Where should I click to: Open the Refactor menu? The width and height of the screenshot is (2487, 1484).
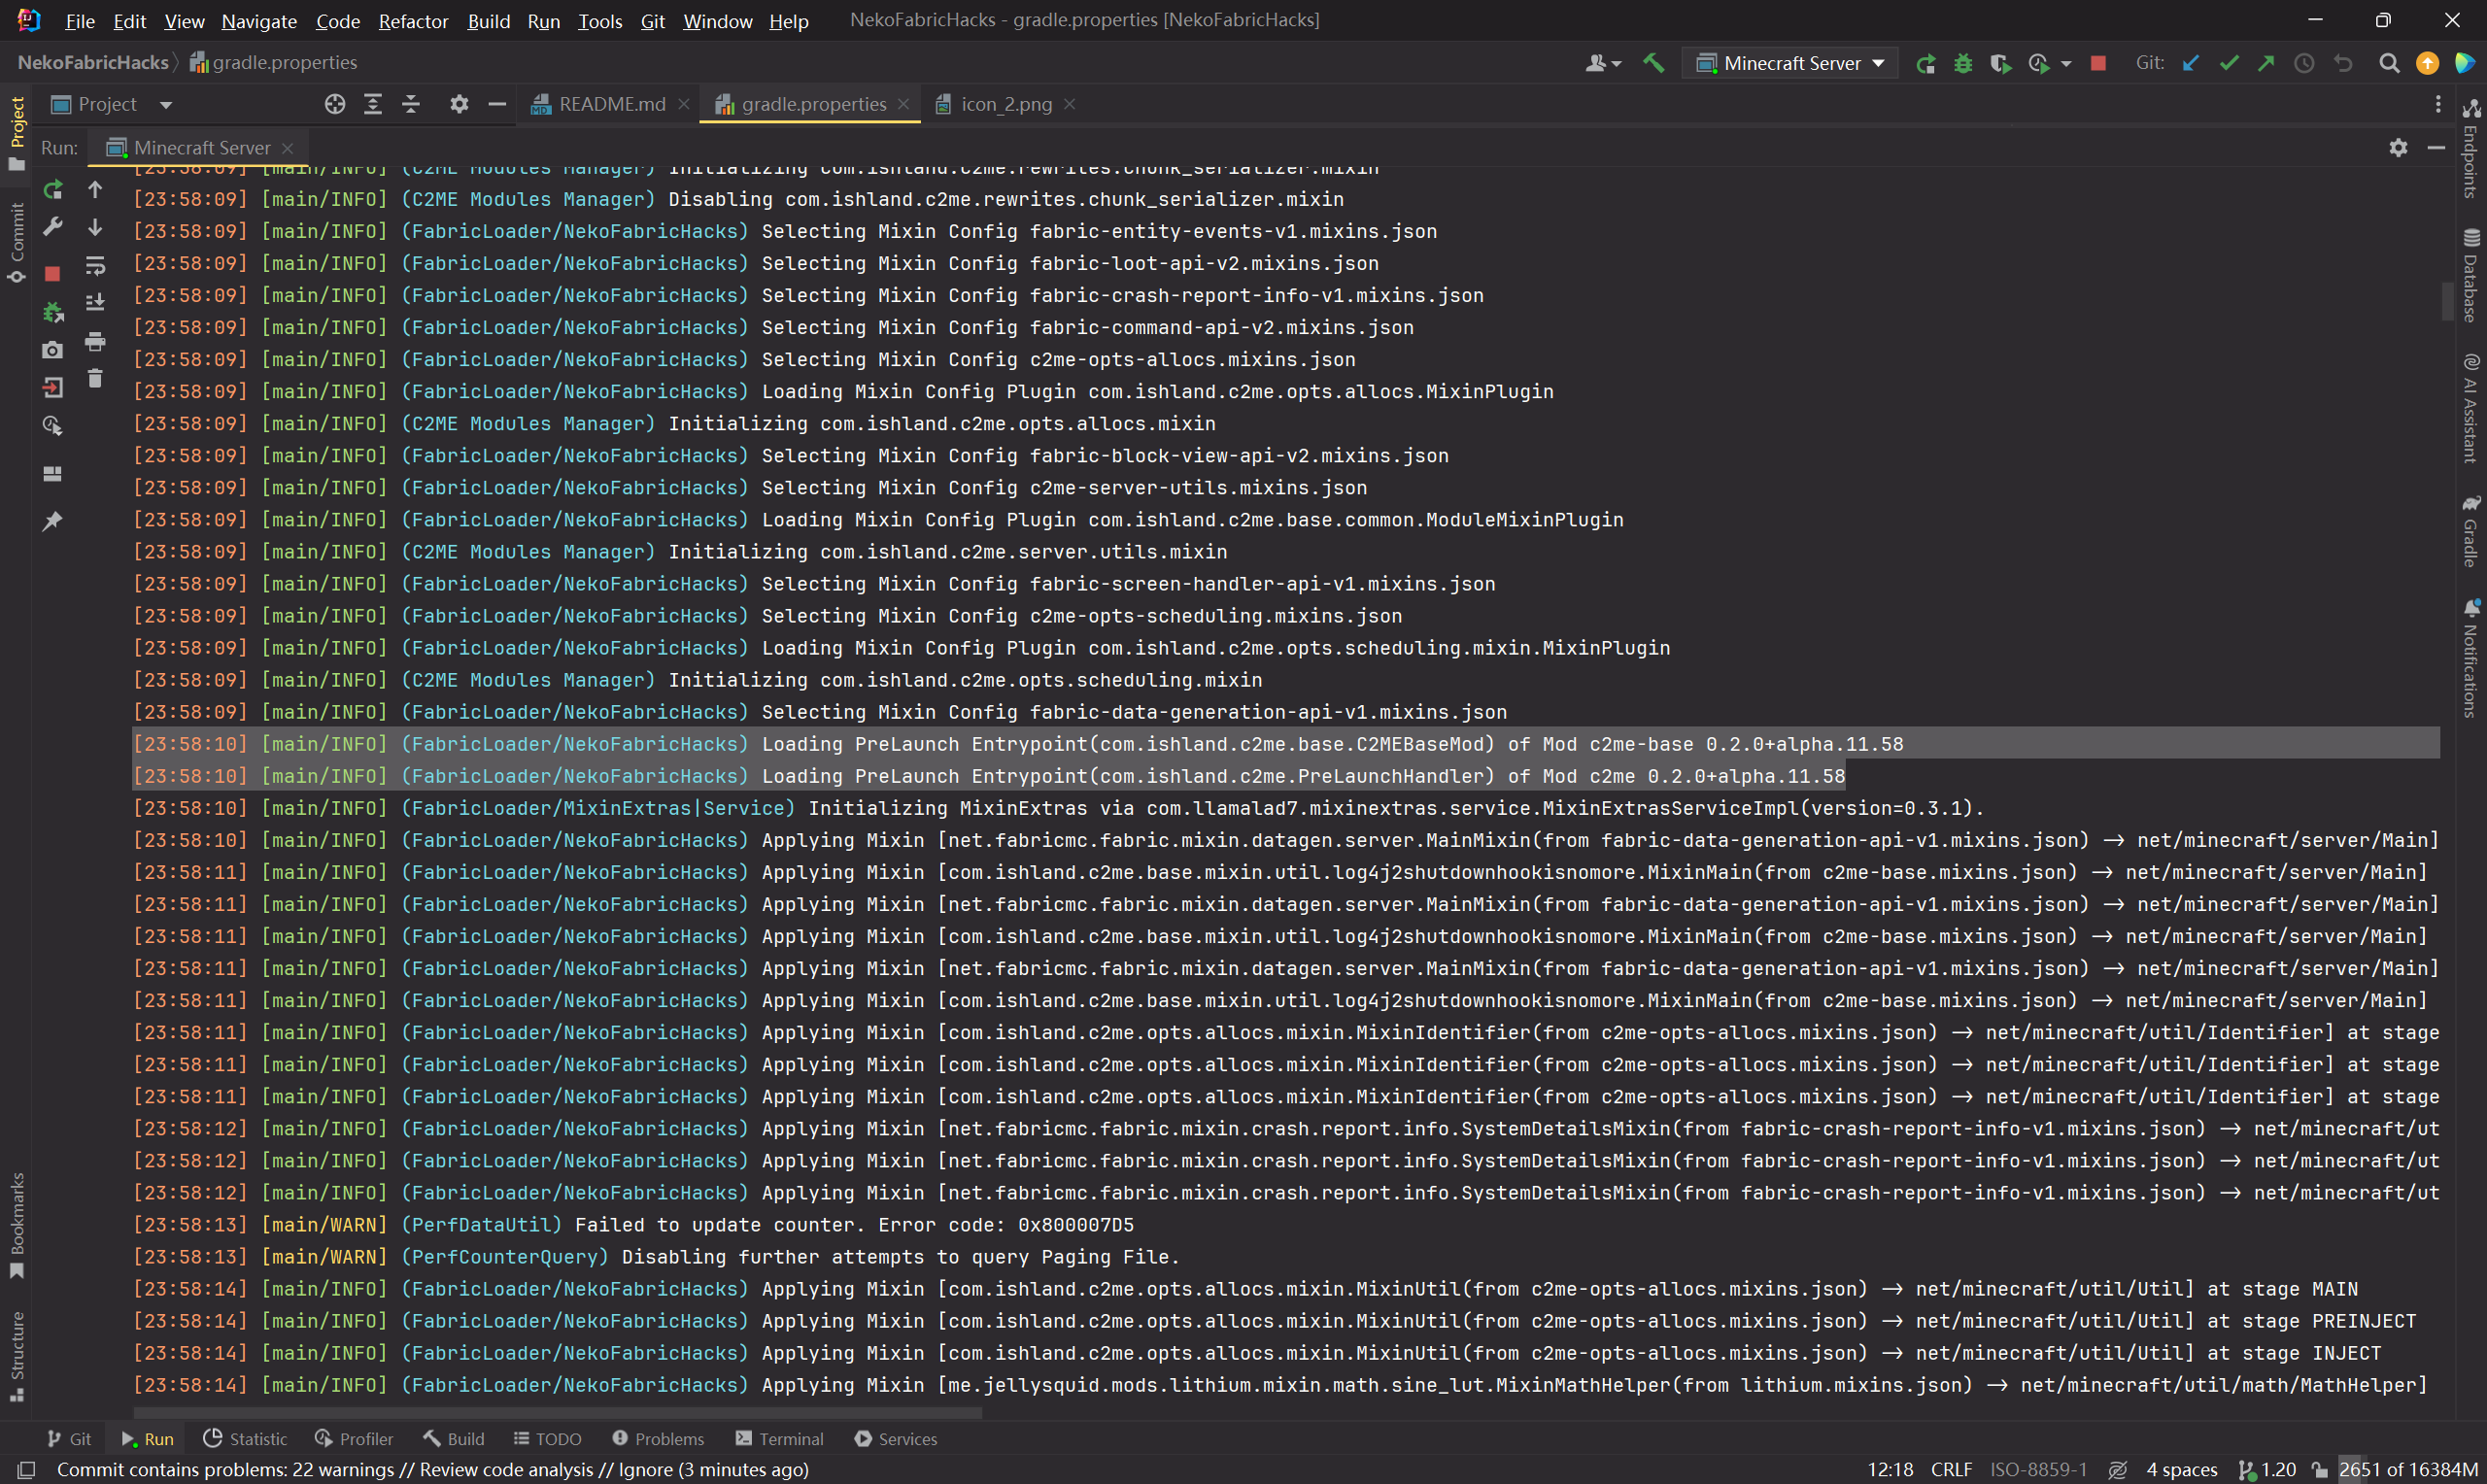point(413,21)
